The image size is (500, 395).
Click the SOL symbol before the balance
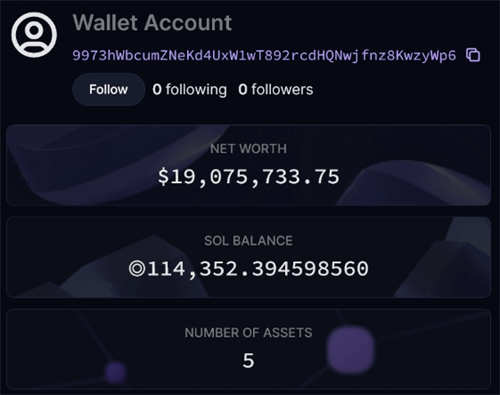coord(137,269)
